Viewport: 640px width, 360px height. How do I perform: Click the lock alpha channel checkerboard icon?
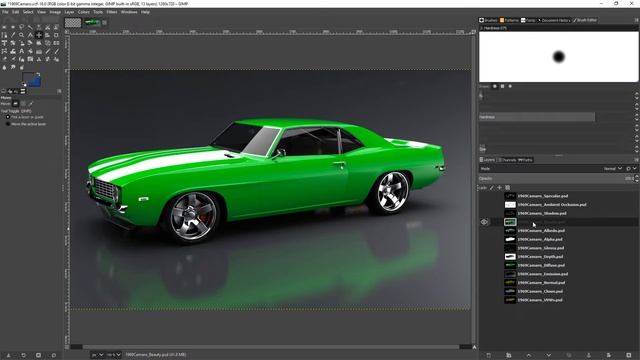pyautogui.click(x=508, y=188)
